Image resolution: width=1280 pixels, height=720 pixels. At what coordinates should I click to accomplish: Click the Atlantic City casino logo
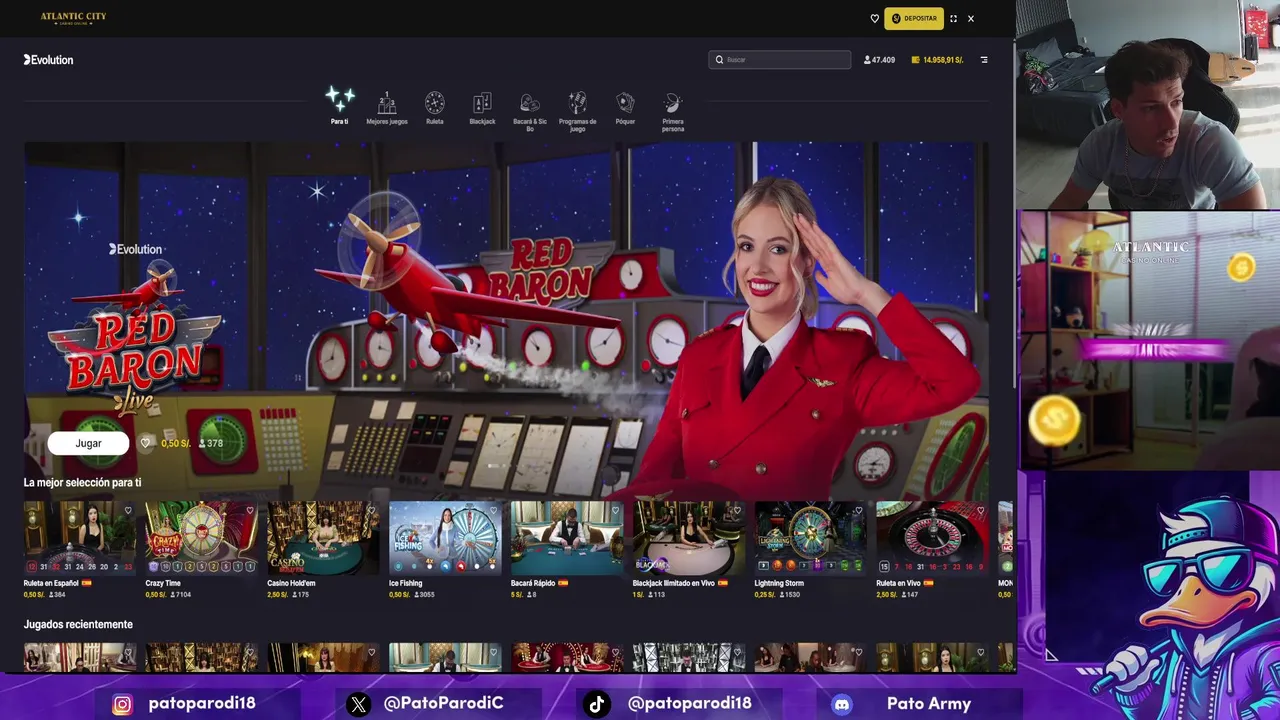point(73,18)
